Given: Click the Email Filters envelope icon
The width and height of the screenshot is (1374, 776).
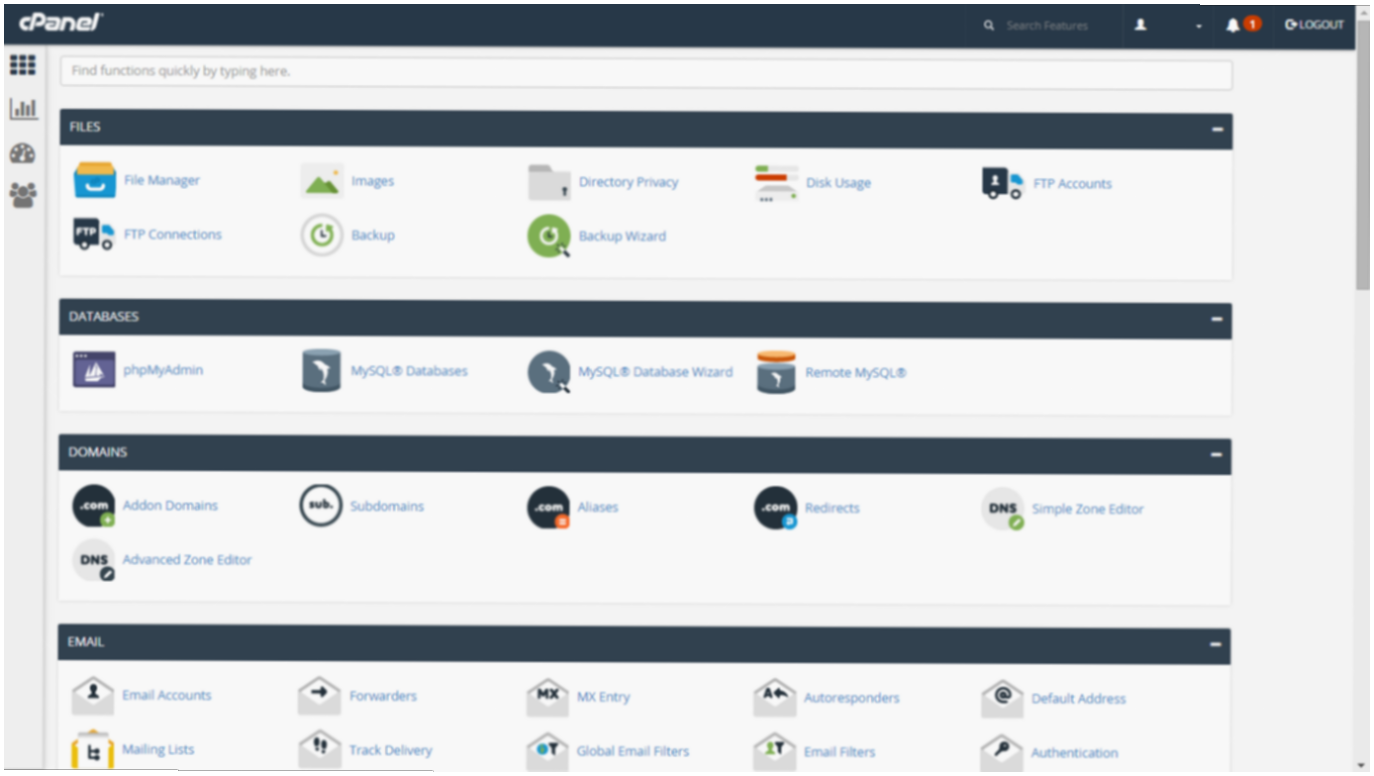Looking at the screenshot, I should click(x=775, y=752).
